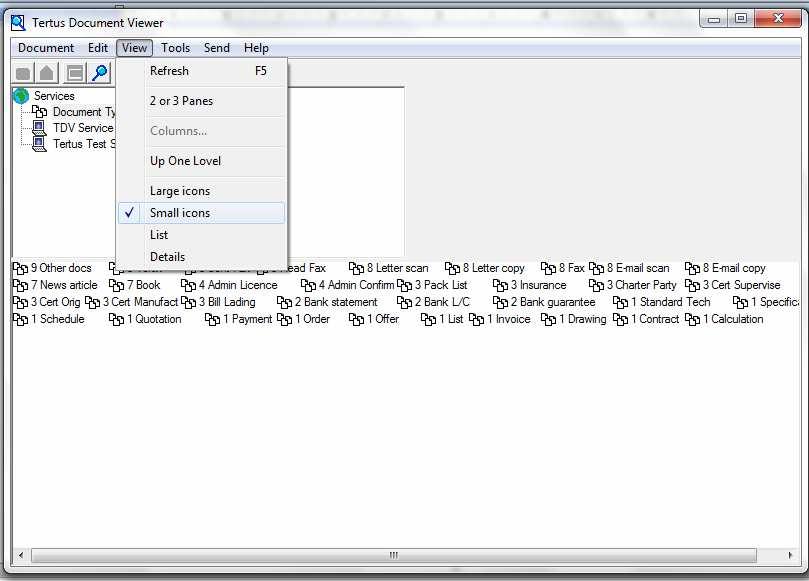The width and height of the screenshot is (809, 581).
Task: Click the 1 List item label
Action: pos(451,319)
